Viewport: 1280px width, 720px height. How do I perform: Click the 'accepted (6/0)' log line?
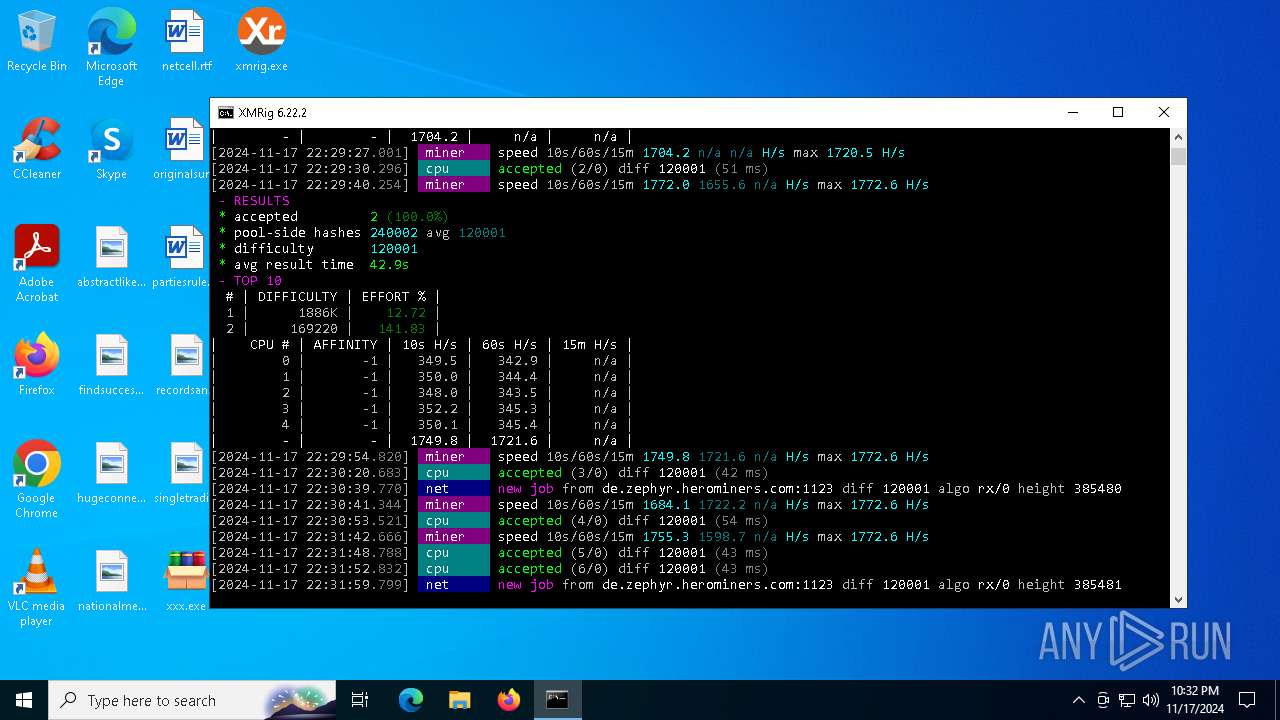pyautogui.click(x=490, y=569)
